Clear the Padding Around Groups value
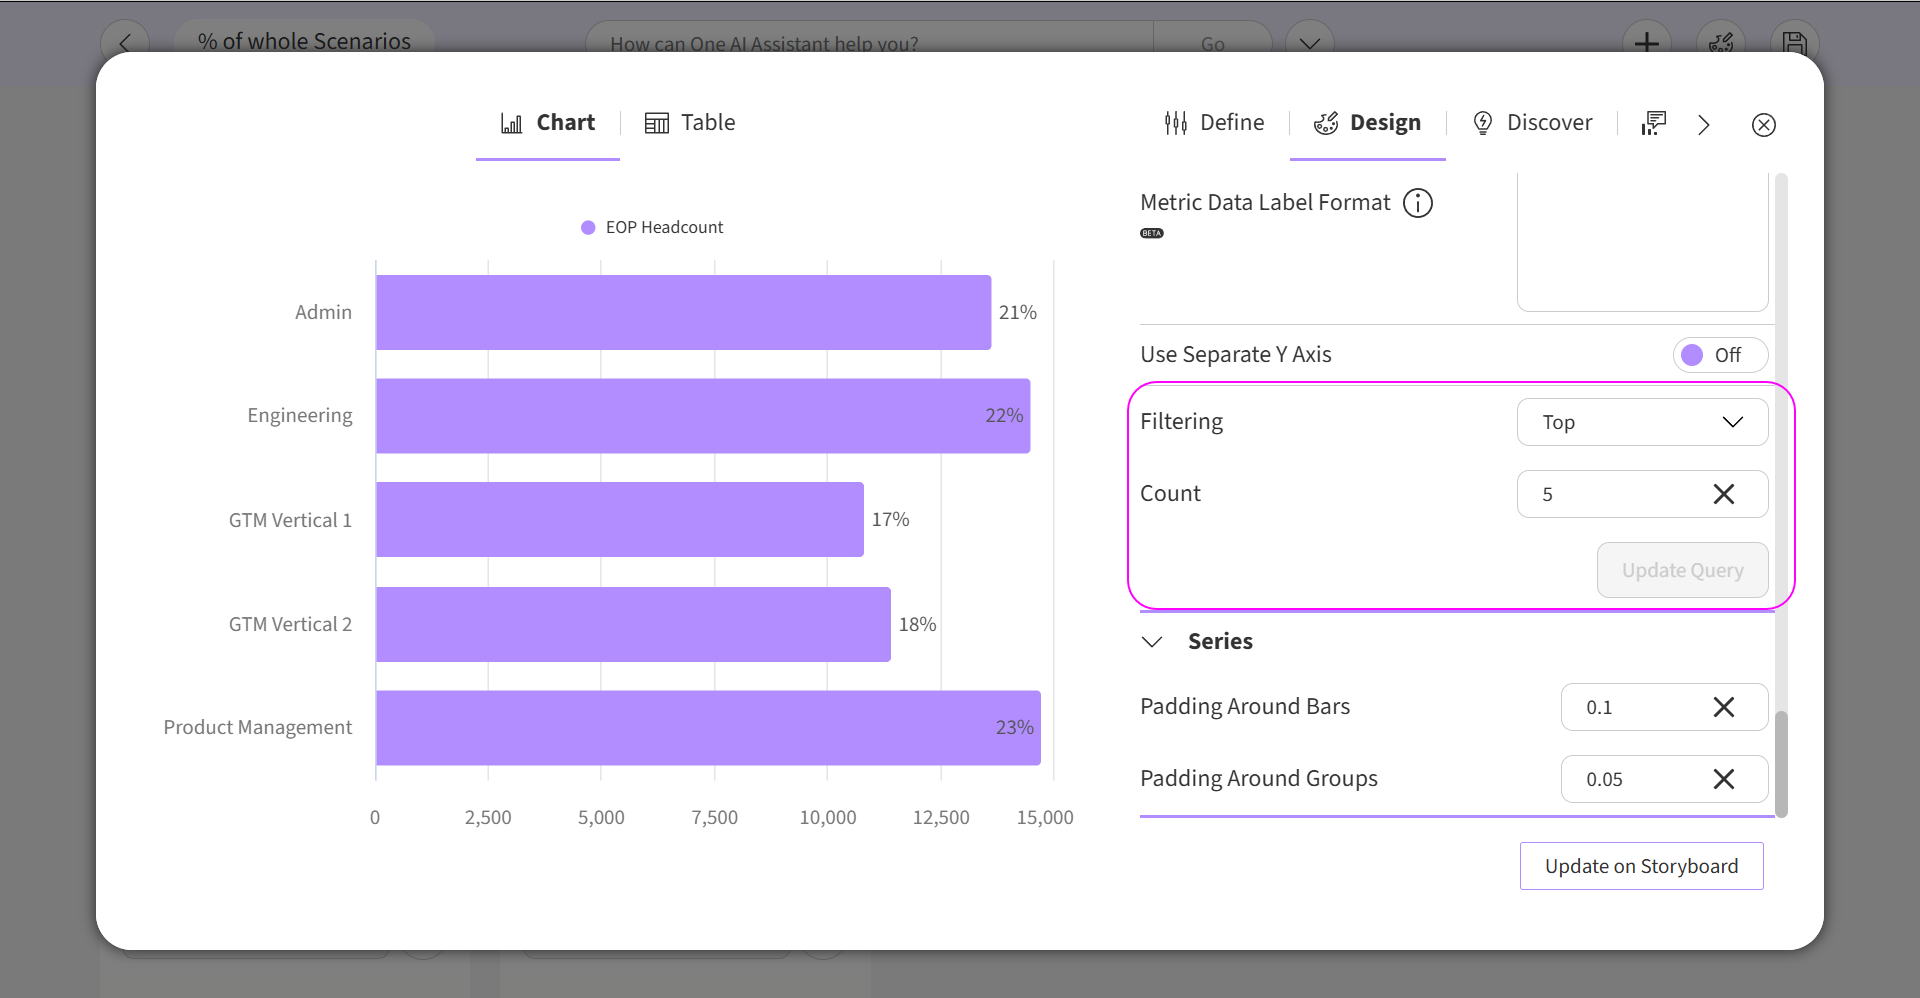Viewport: 1920px width, 998px height. click(x=1723, y=779)
